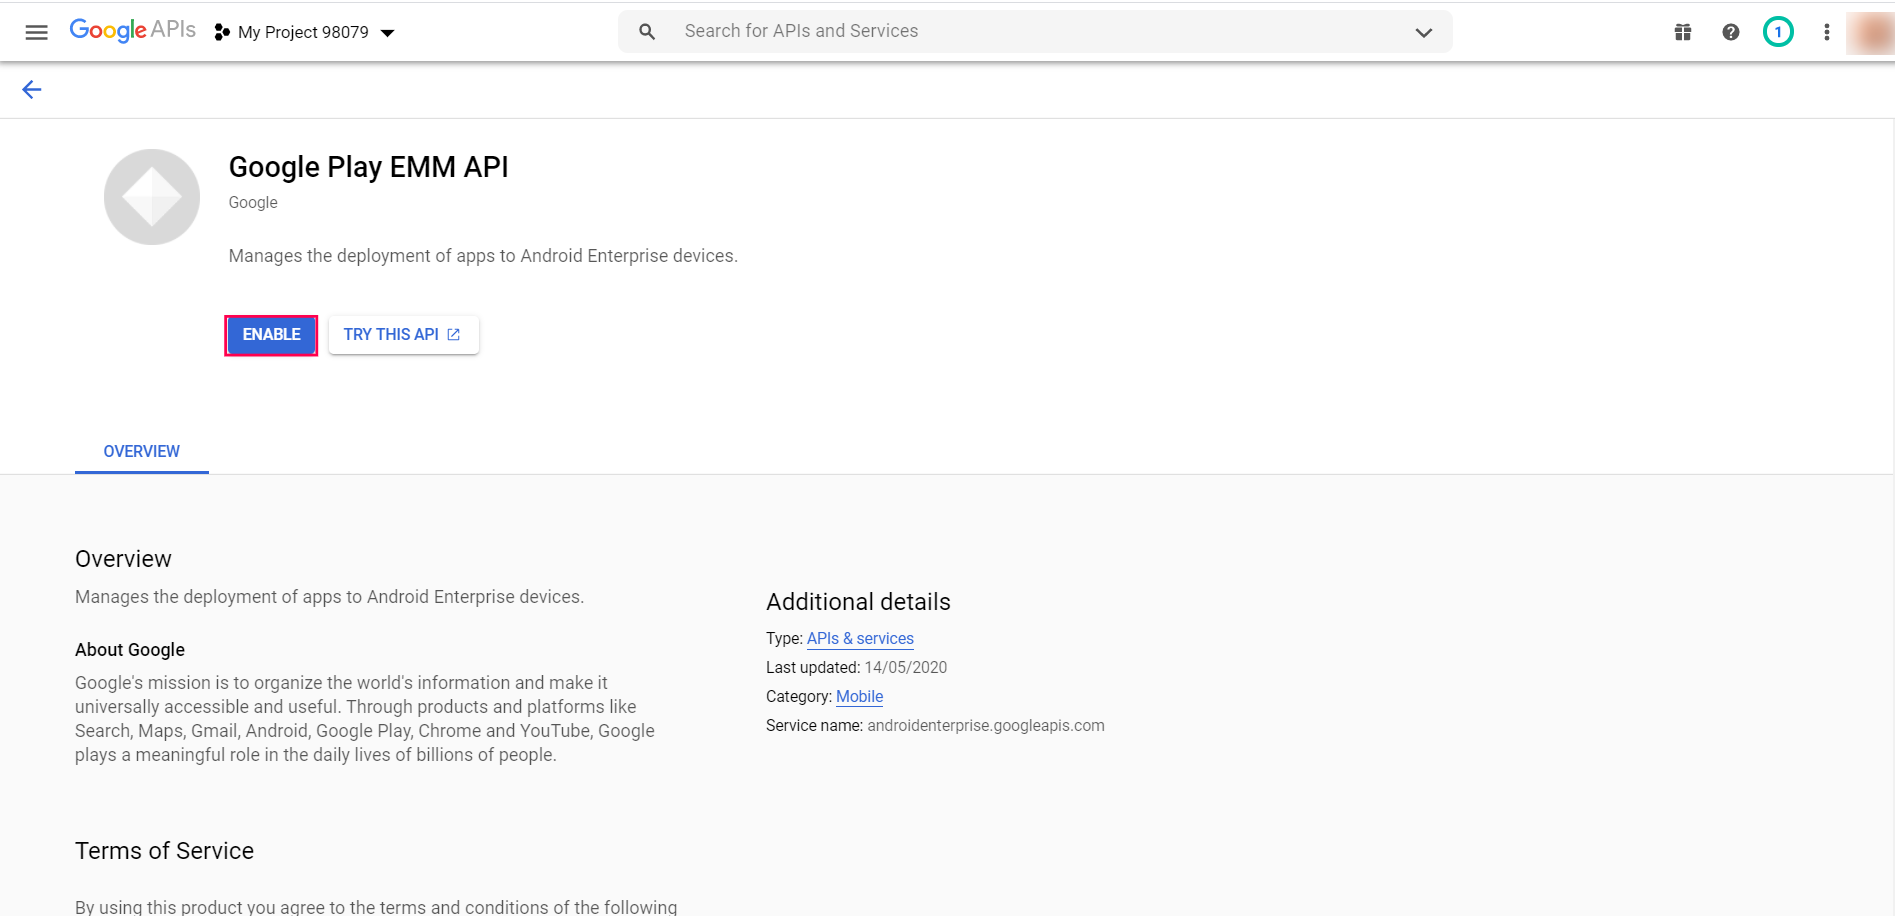The height and width of the screenshot is (916, 1895).
Task: Expand the search bar dropdown chevron
Action: click(1424, 32)
